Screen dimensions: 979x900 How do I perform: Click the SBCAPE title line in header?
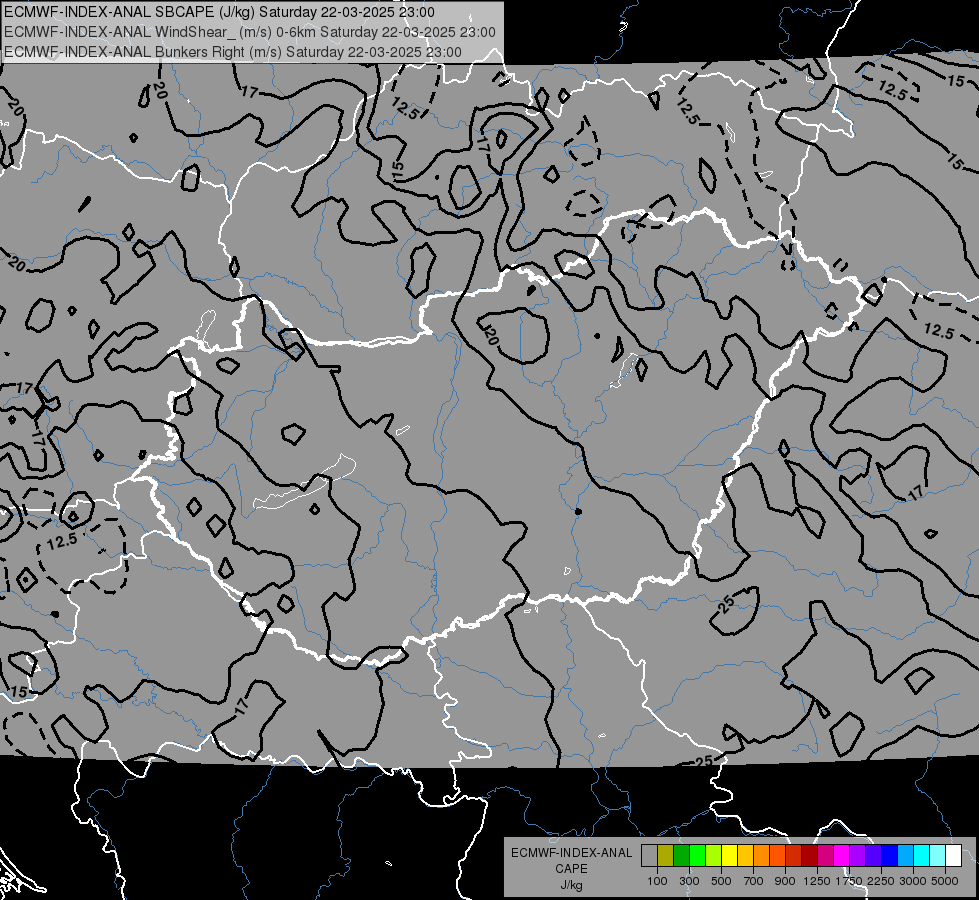coord(219,12)
